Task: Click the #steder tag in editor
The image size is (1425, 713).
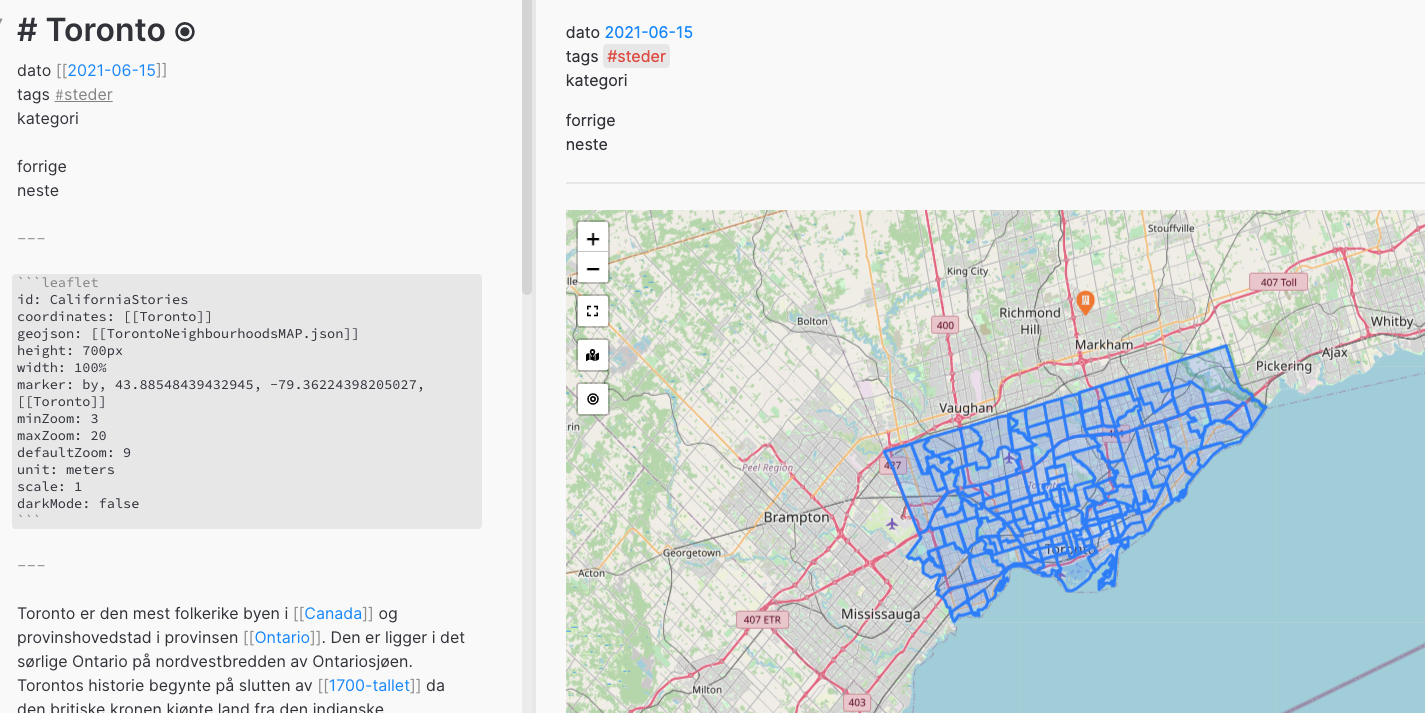Action: pos(83,94)
